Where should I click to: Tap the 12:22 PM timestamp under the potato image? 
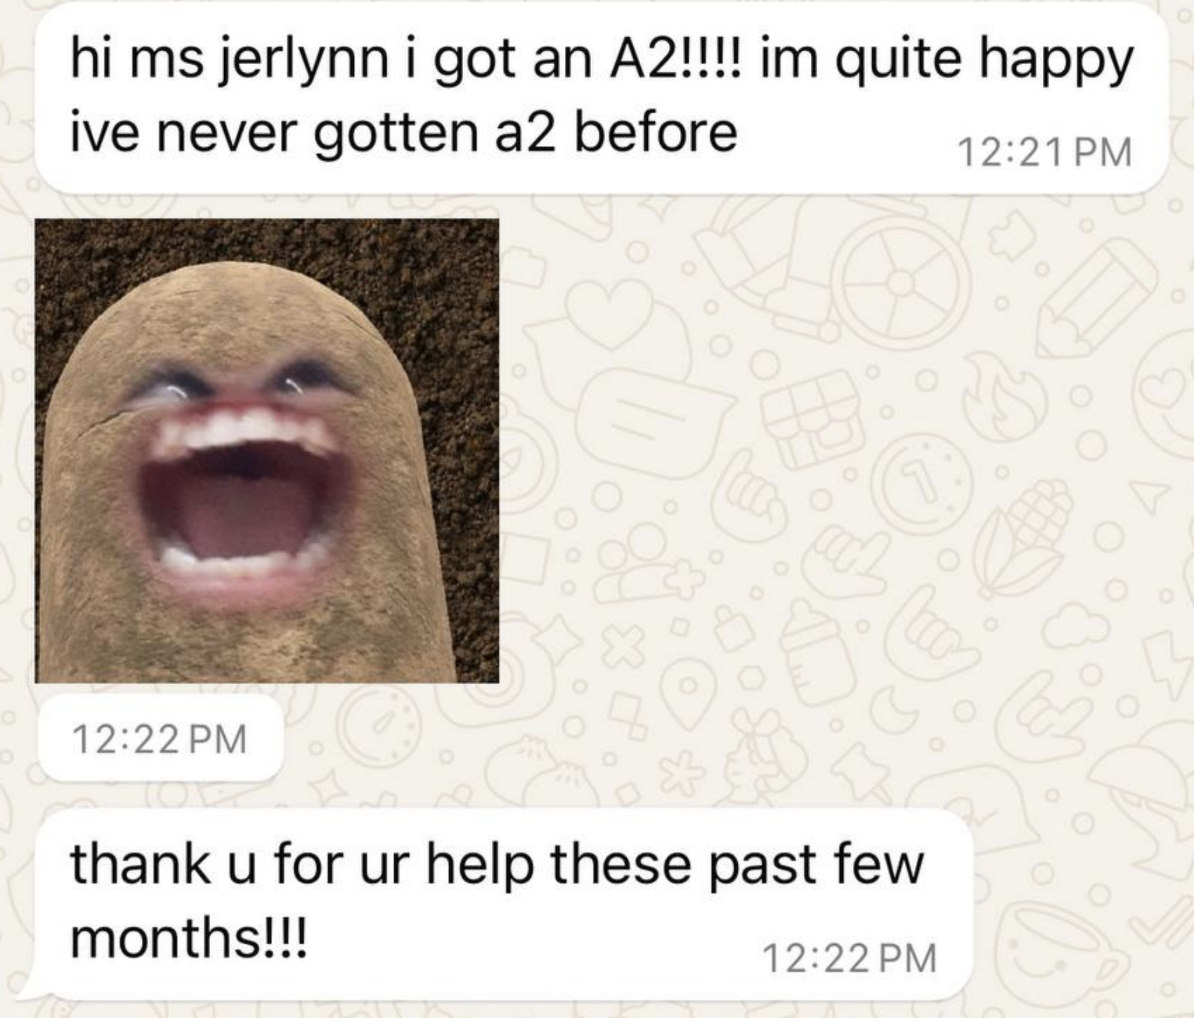(160, 739)
